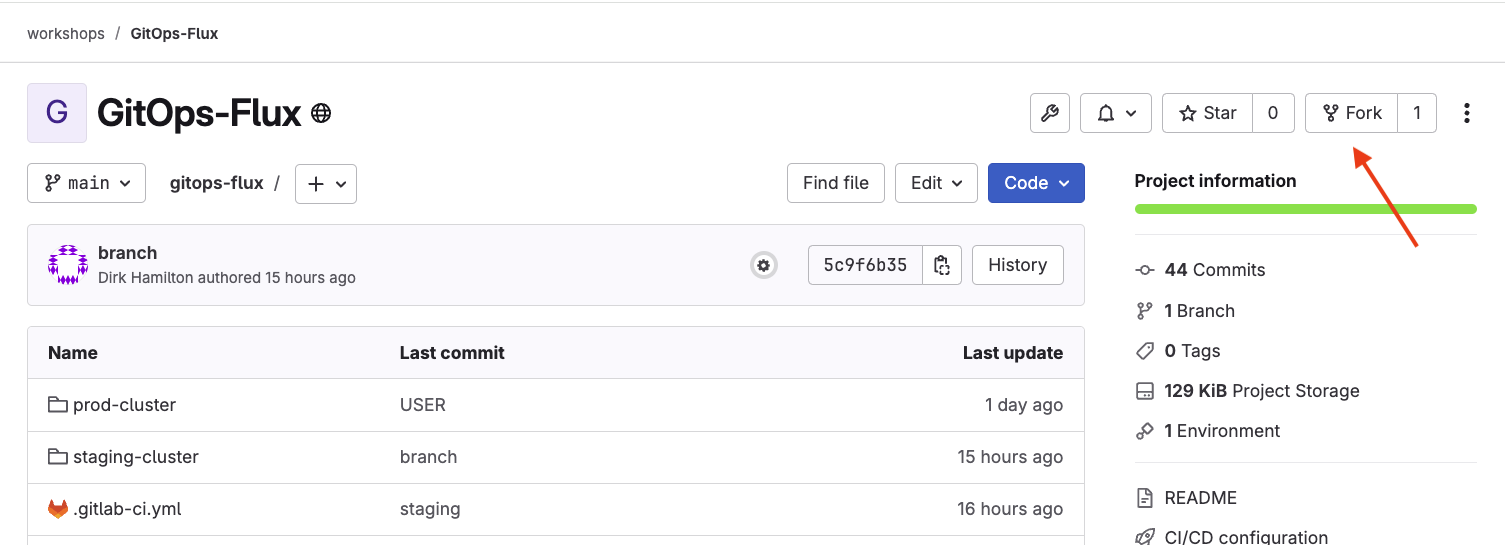
Task: Open the README link
Action: tap(1201, 498)
